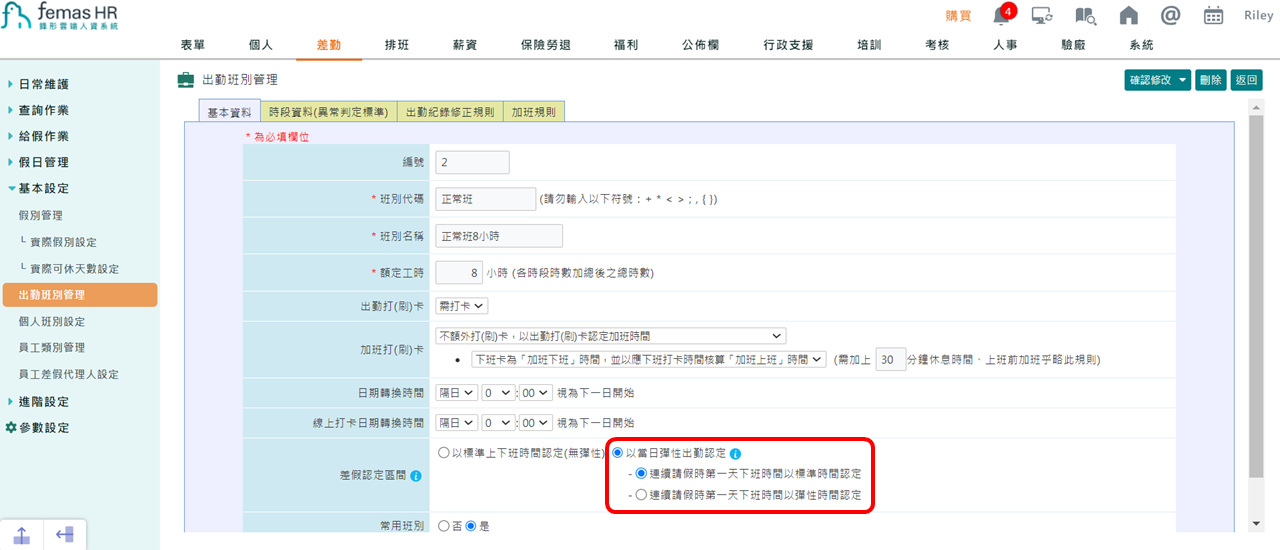Click the @ mail icon in header
Viewport: 1280px width, 550px height.
click(x=1171, y=16)
